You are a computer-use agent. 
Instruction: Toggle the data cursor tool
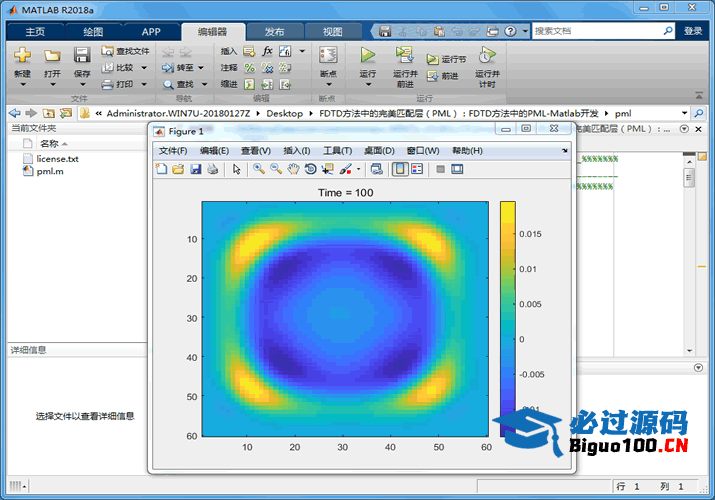pos(327,169)
